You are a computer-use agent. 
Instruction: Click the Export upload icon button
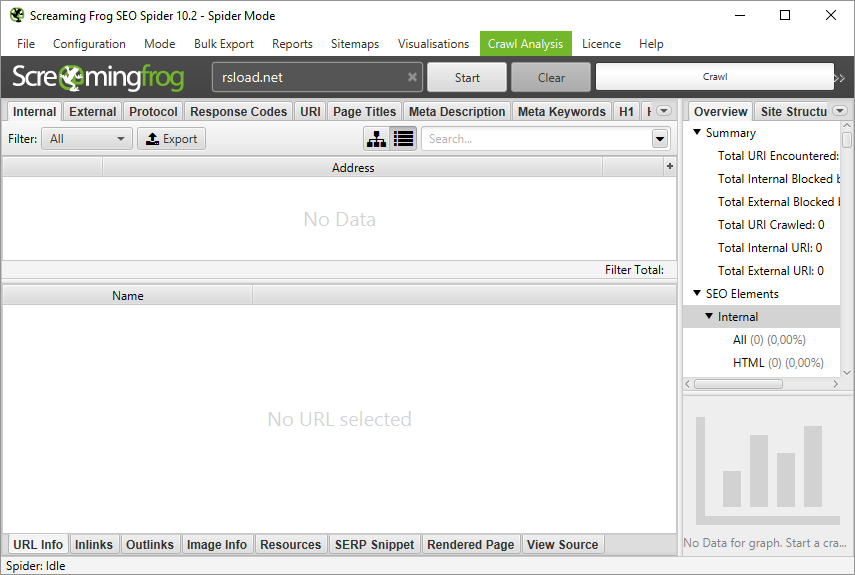pos(171,139)
